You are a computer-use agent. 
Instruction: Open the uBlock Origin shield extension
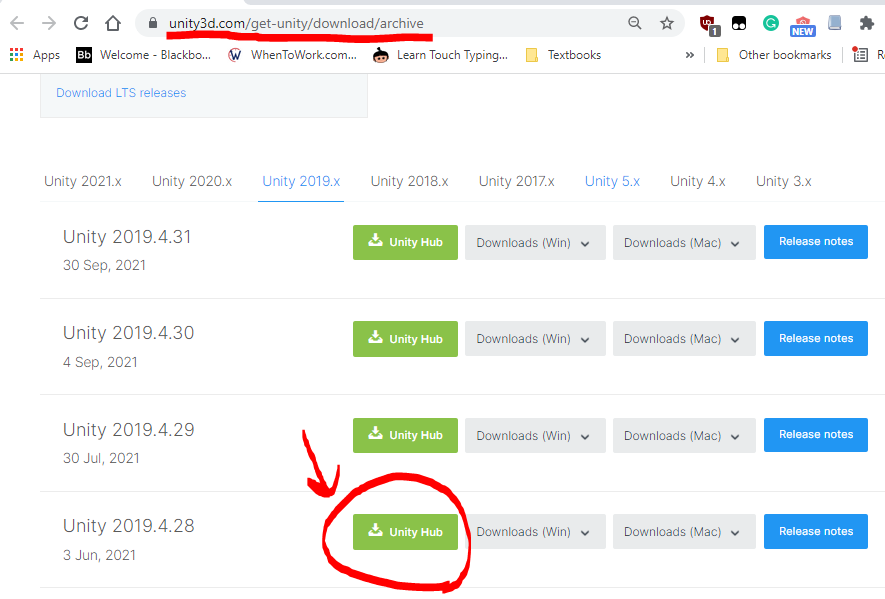pos(709,25)
